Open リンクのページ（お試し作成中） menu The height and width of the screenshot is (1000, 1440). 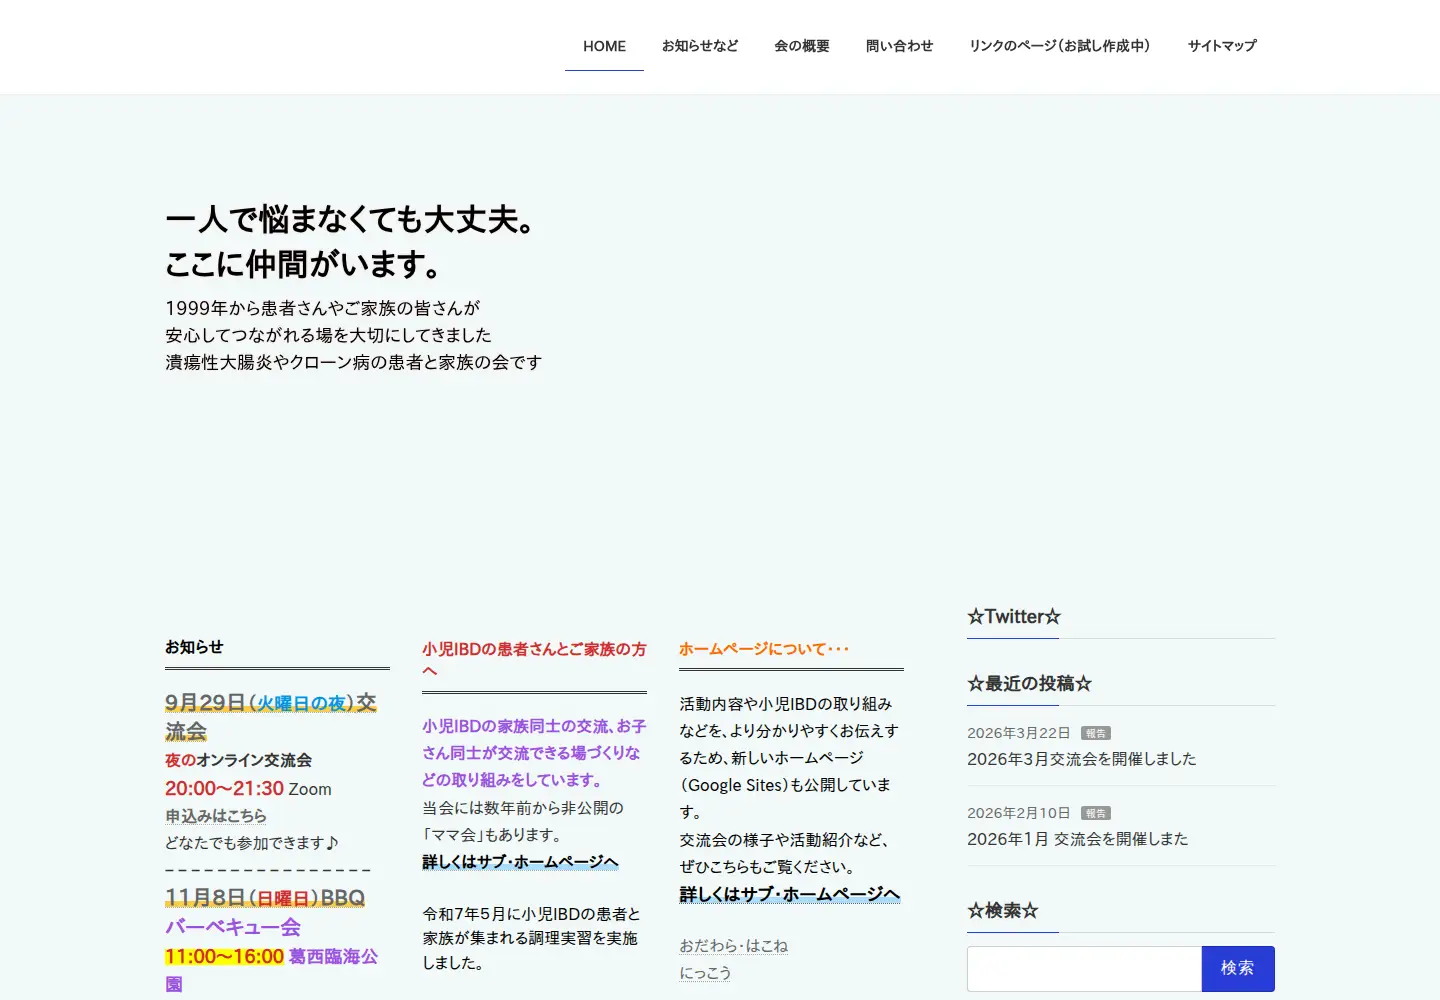pyautogui.click(x=1060, y=46)
